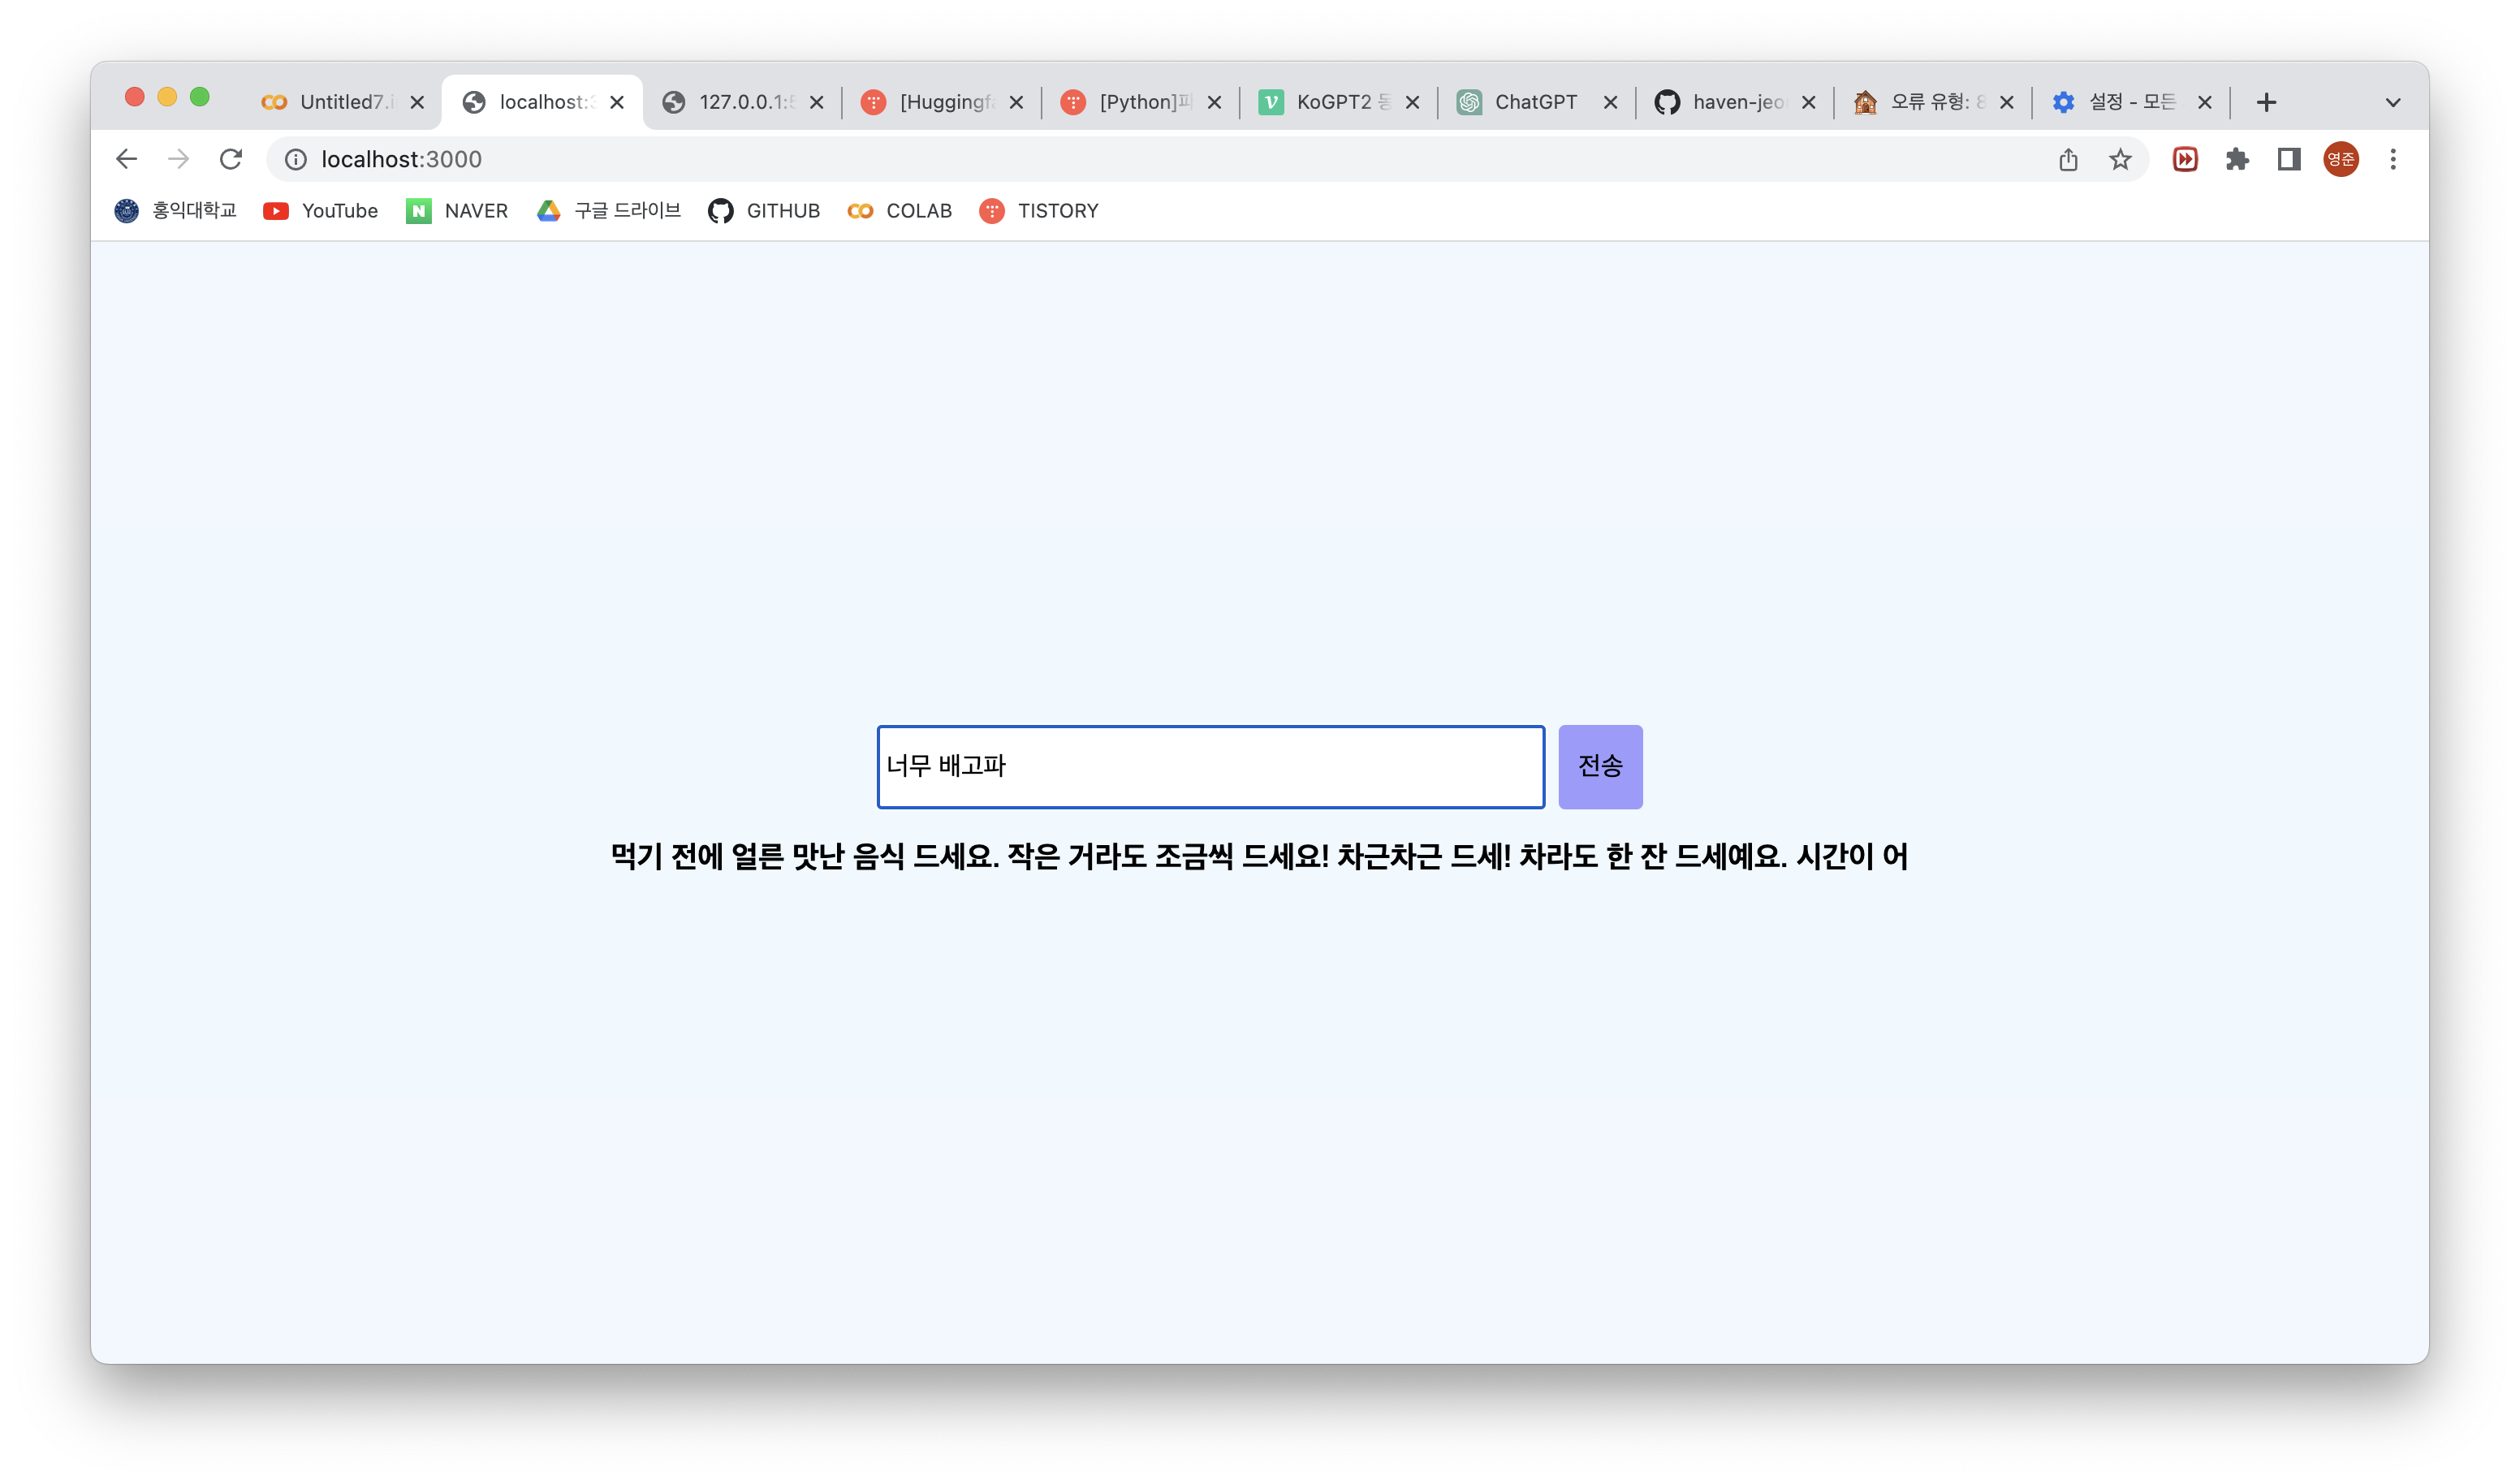The image size is (2520, 1484).
Task: Open the Chrome three-dot menu
Action: [x=2393, y=159]
